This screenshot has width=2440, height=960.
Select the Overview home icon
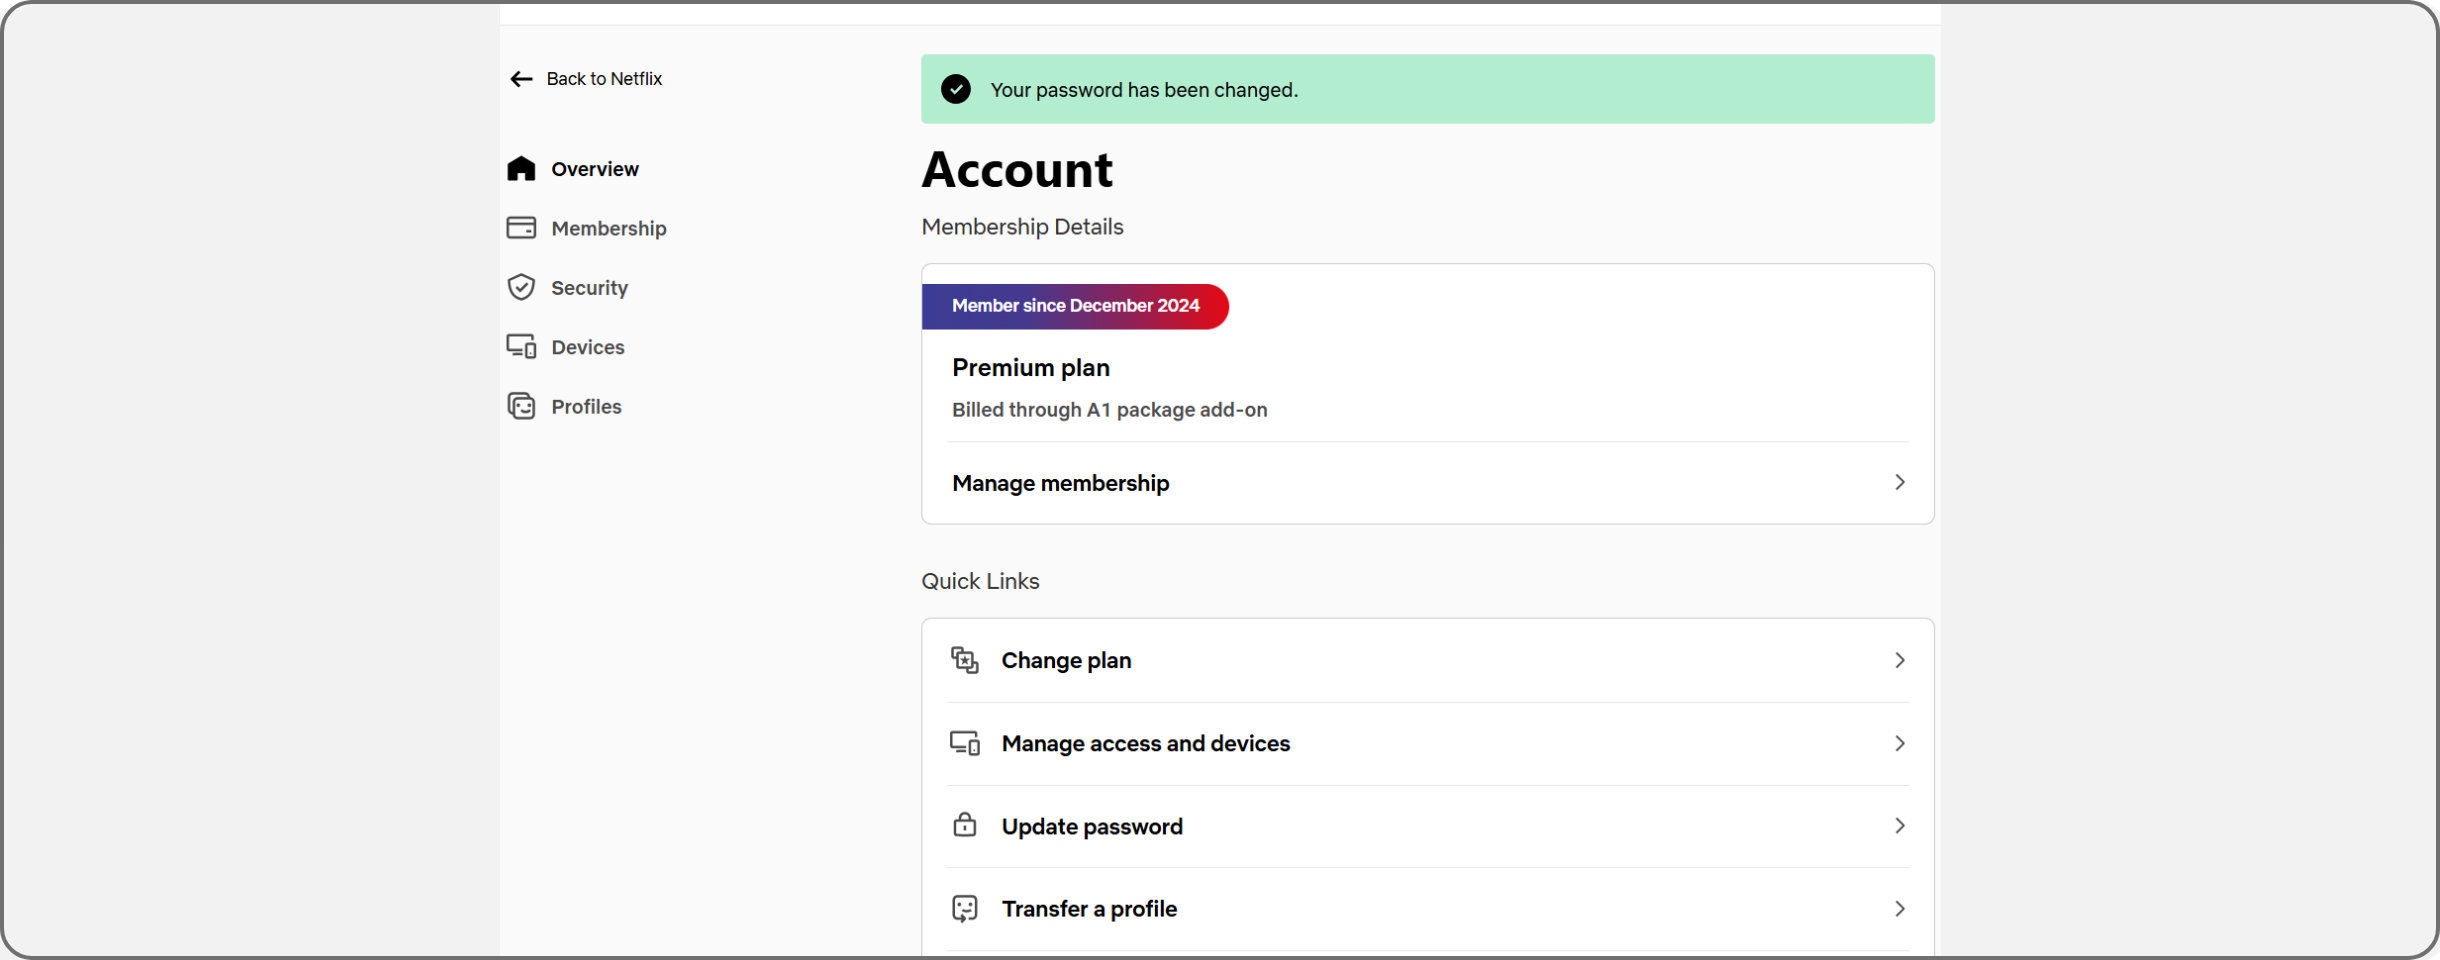point(521,168)
